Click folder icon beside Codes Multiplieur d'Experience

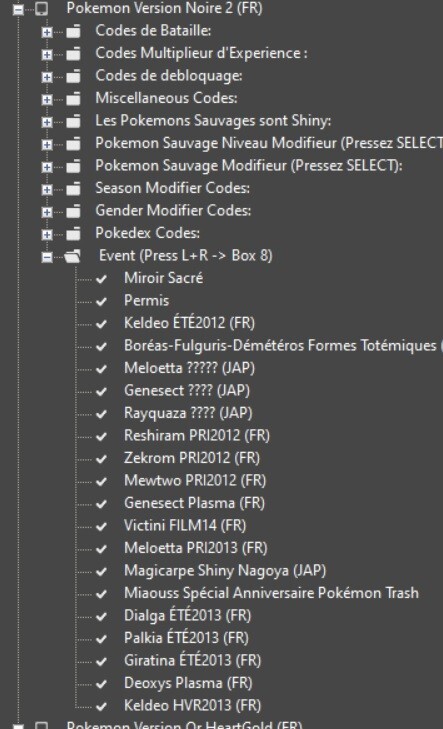73,54
